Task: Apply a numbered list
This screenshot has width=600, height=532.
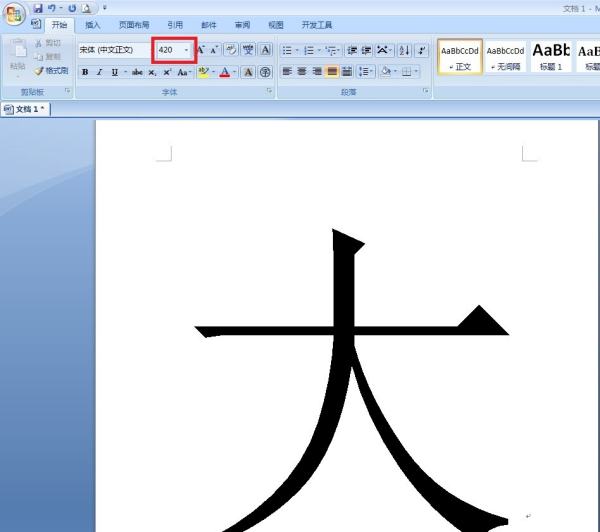Action: [309, 50]
